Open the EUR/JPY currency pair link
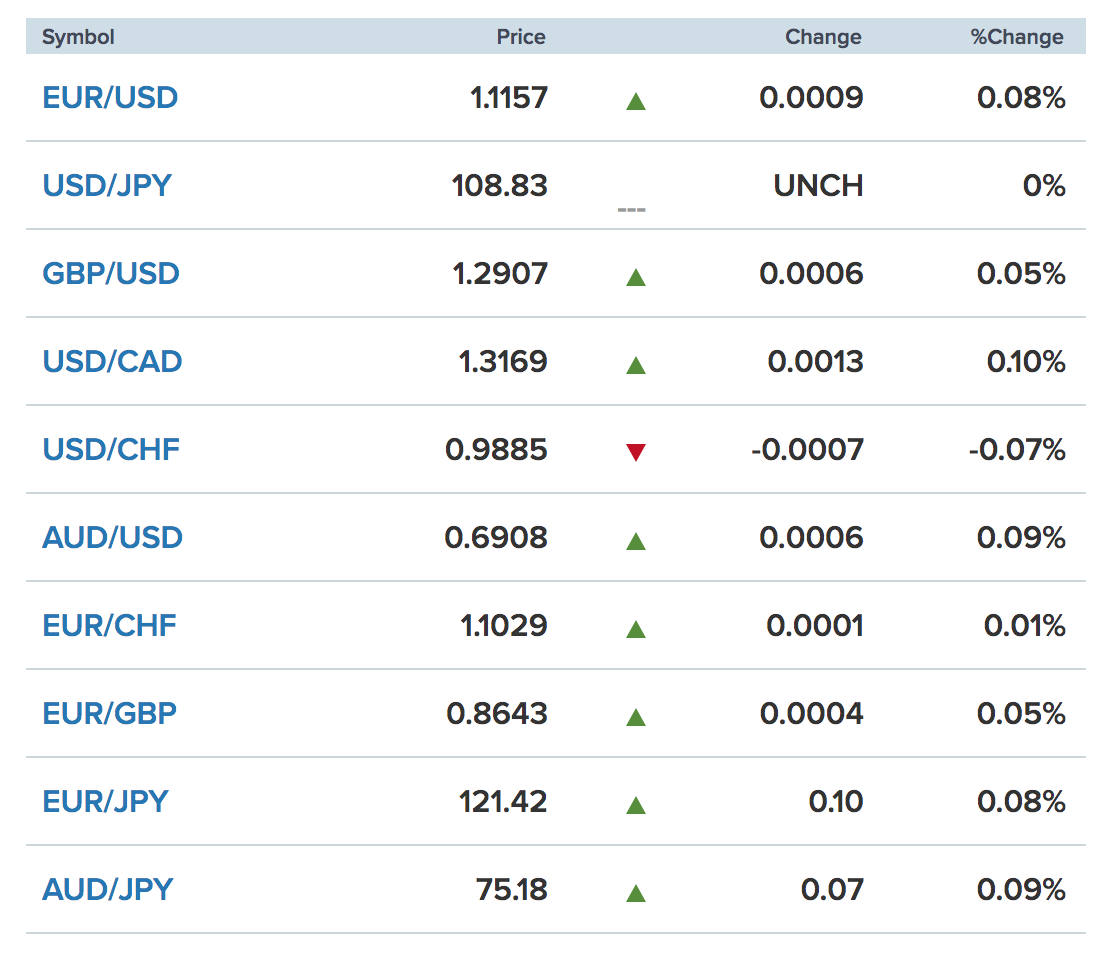1110x956 pixels. tap(105, 802)
